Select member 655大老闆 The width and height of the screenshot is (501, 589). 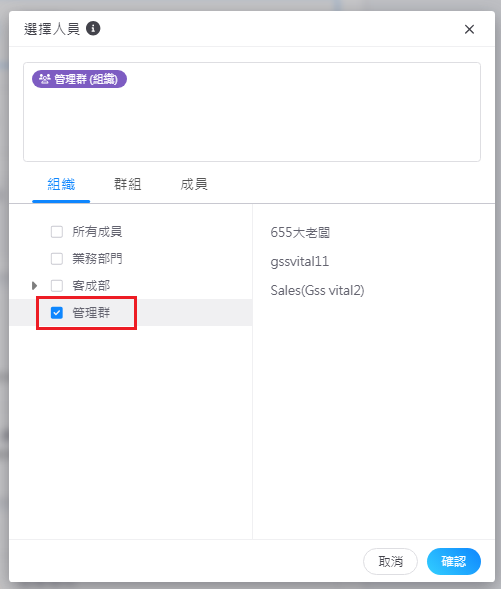(300, 233)
